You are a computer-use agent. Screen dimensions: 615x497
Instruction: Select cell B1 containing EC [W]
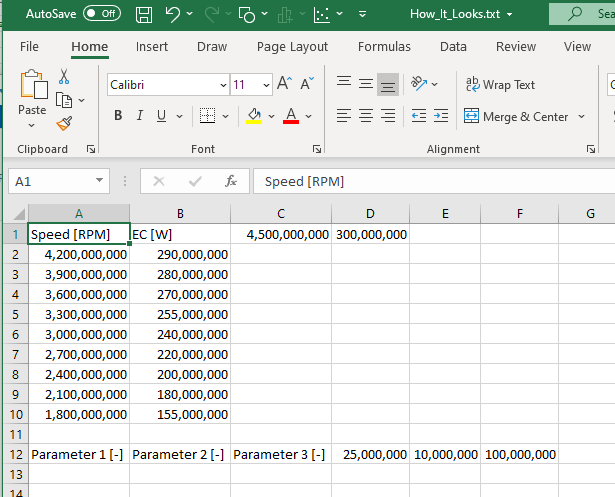[x=180, y=234]
